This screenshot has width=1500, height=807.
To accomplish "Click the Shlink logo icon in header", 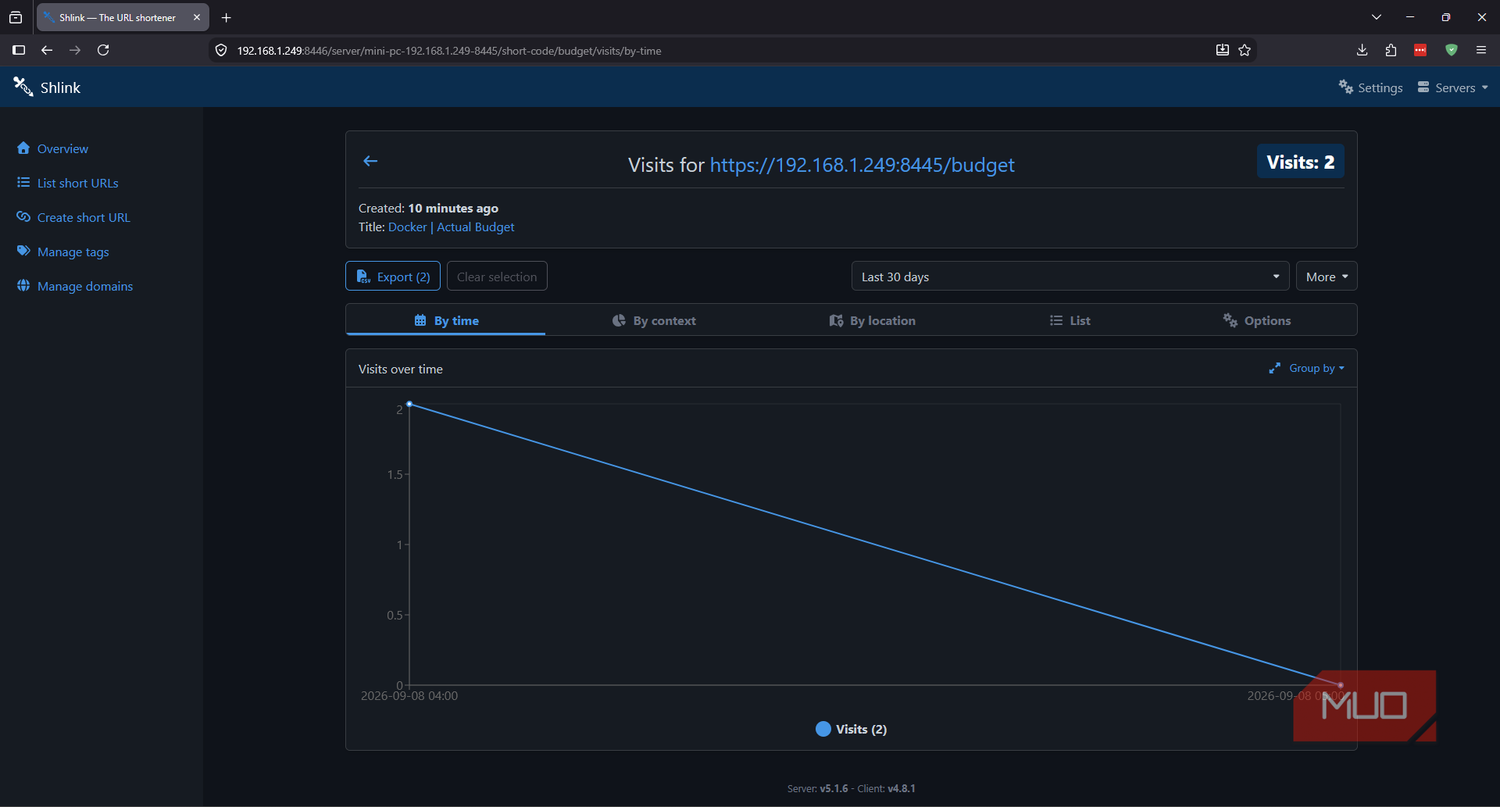I will tap(23, 87).
